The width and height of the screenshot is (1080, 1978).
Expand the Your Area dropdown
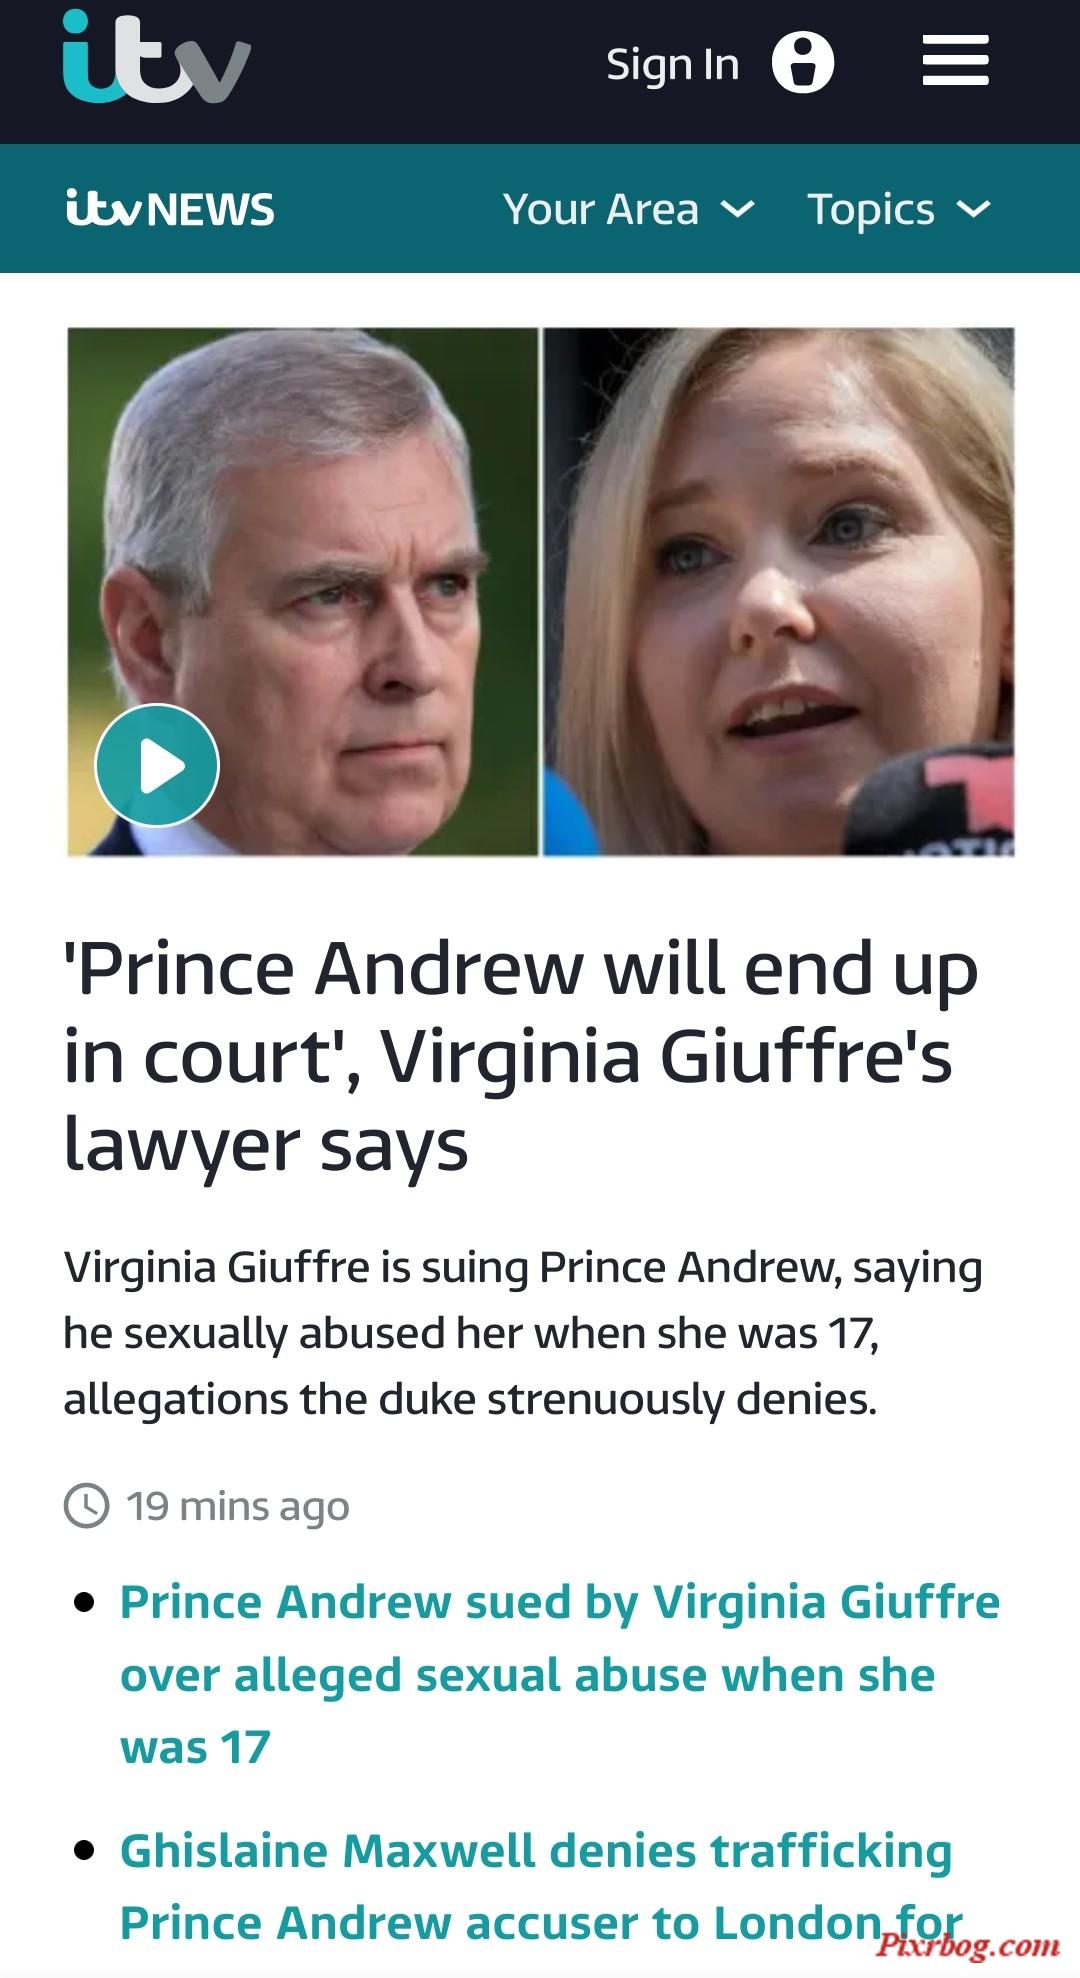click(628, 209)
